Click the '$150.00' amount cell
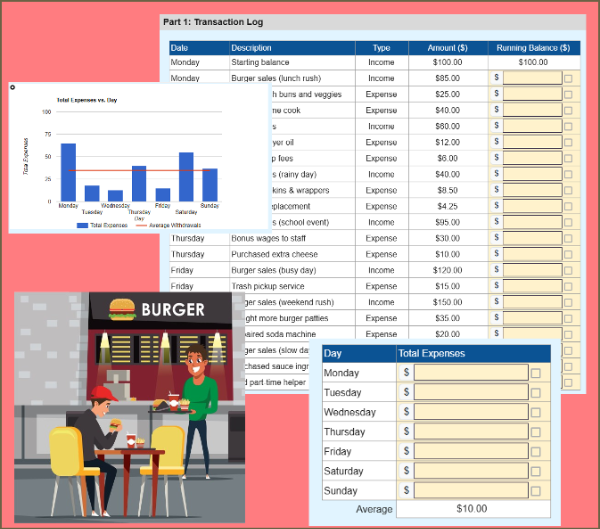The image size is (600, 529). (x=447, y=302)
